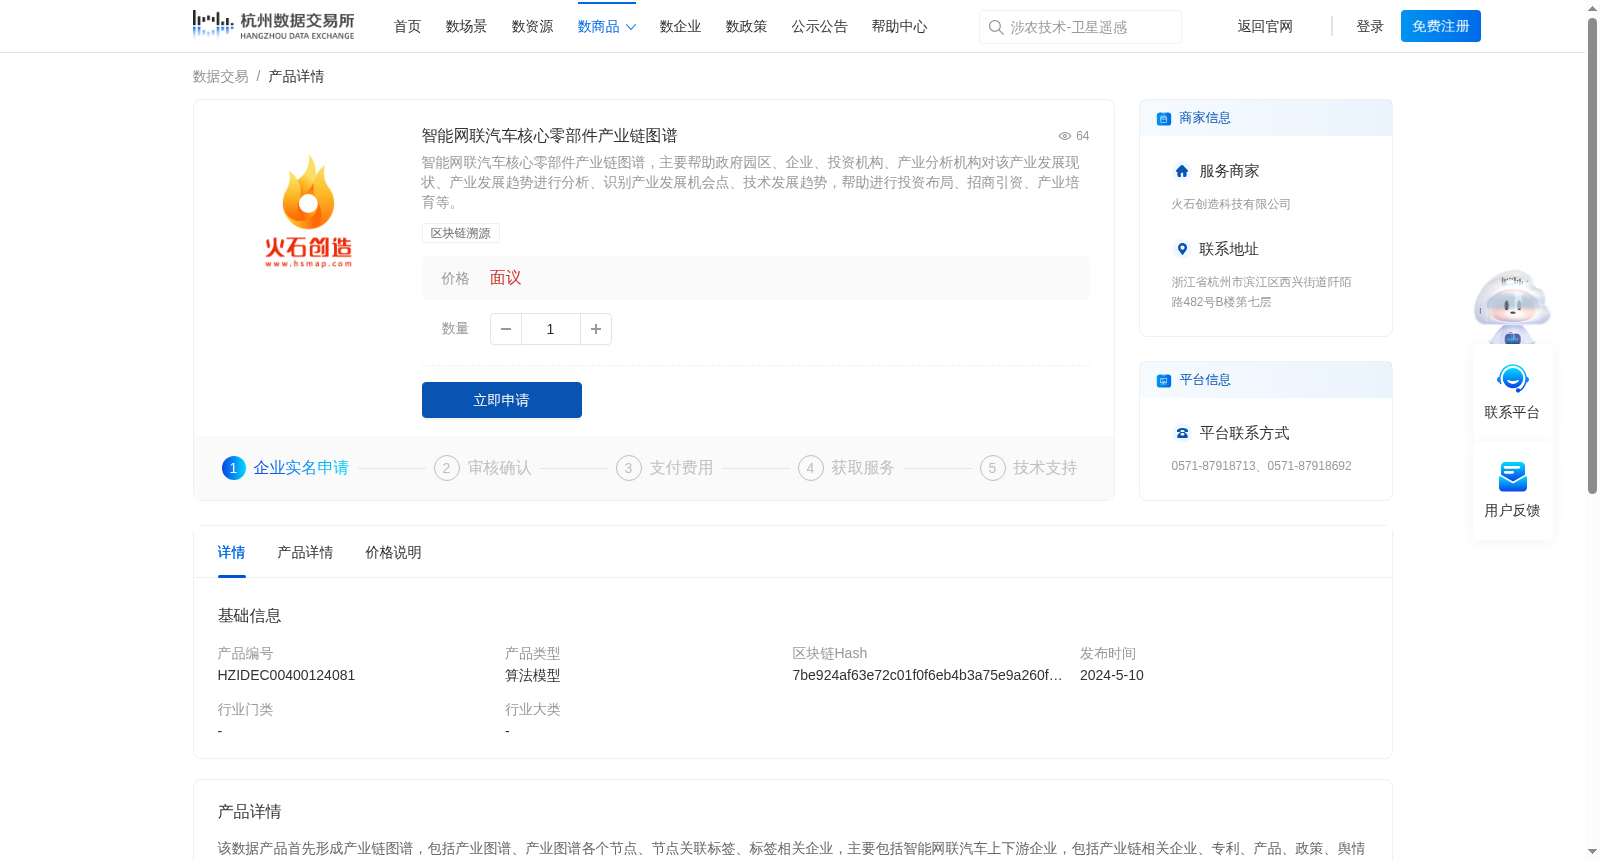
Task: Click step 3 支付费用
Action: pyautogui.click(x=665, y=468)
